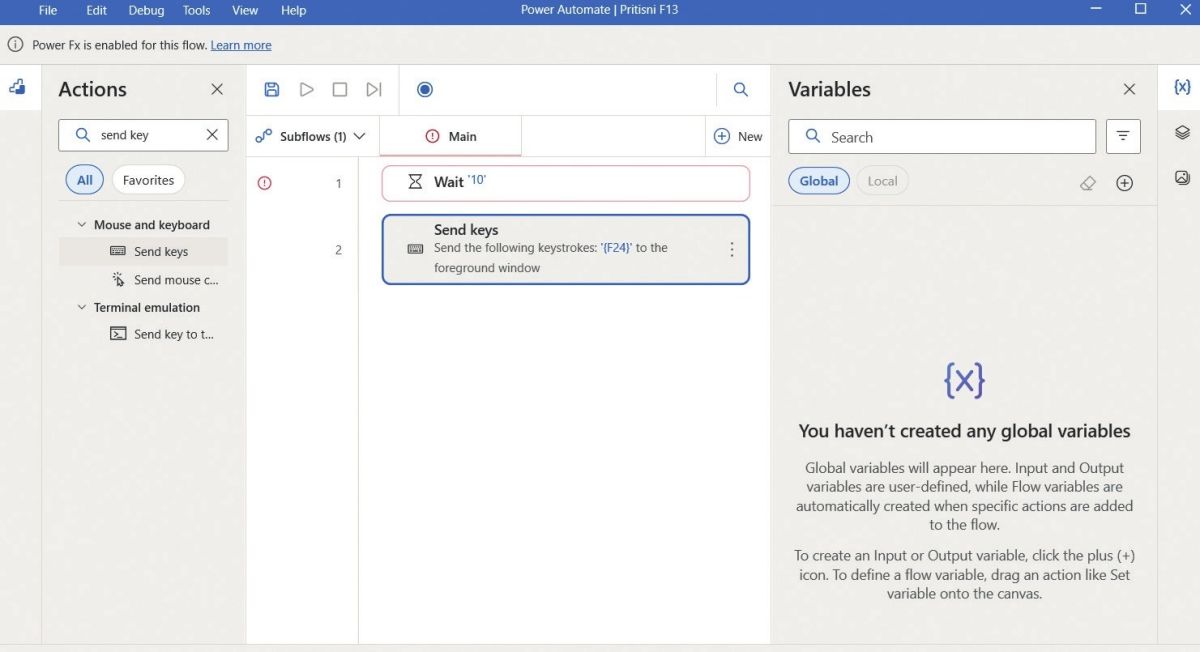Click the eraser icon in Variables
This screenshot has height=652, width=1200.
(x=1089, y=183)
